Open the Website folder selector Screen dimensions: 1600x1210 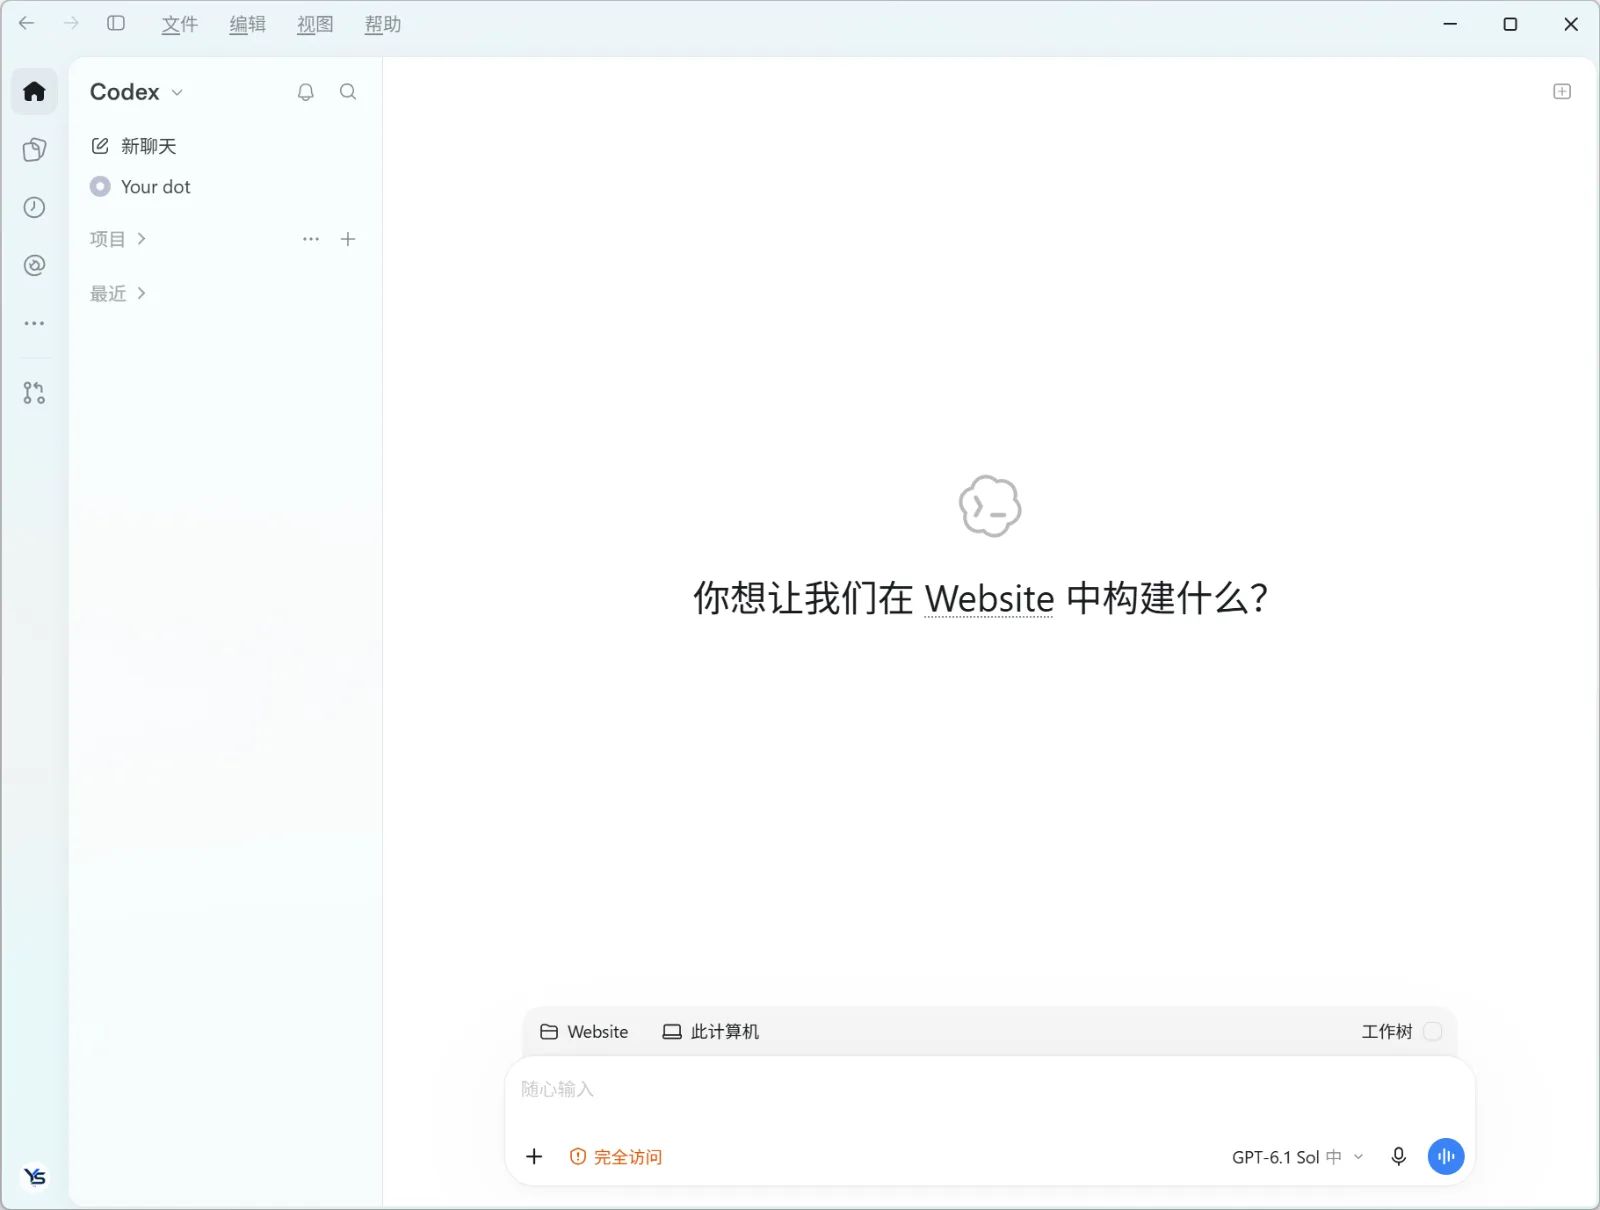click(584, 1032)
